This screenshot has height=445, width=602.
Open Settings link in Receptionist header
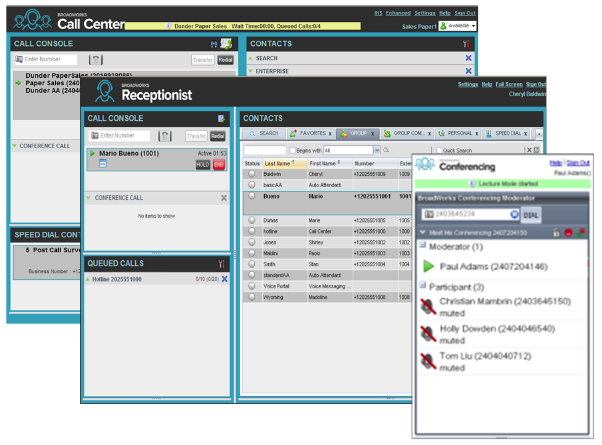tap(467, 85)
